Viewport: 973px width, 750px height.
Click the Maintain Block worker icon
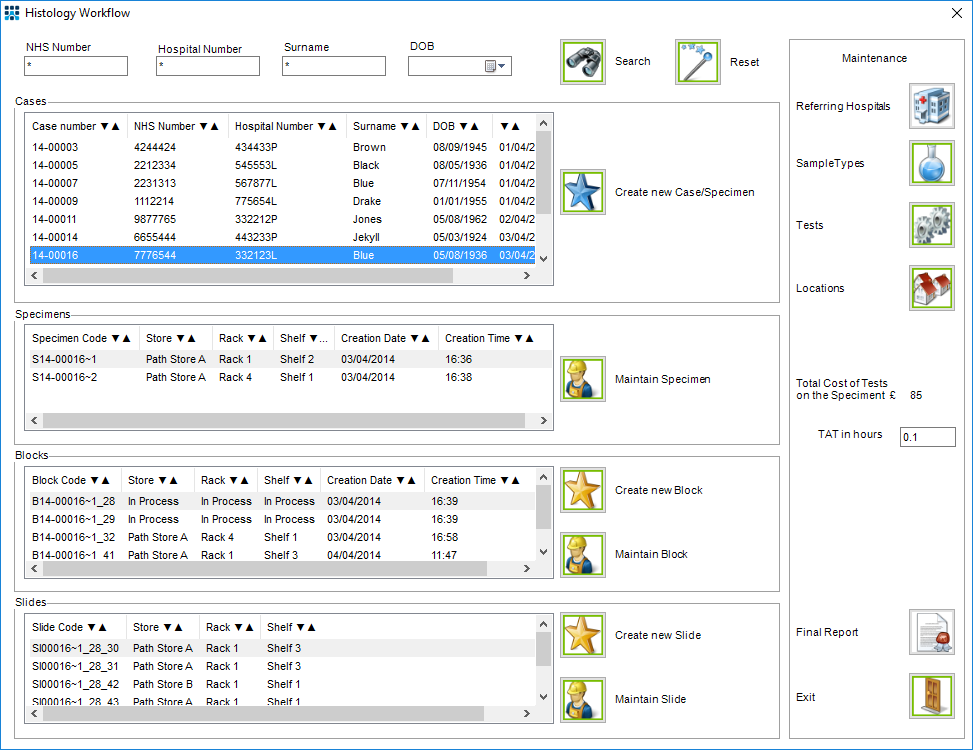click(583, 554)
